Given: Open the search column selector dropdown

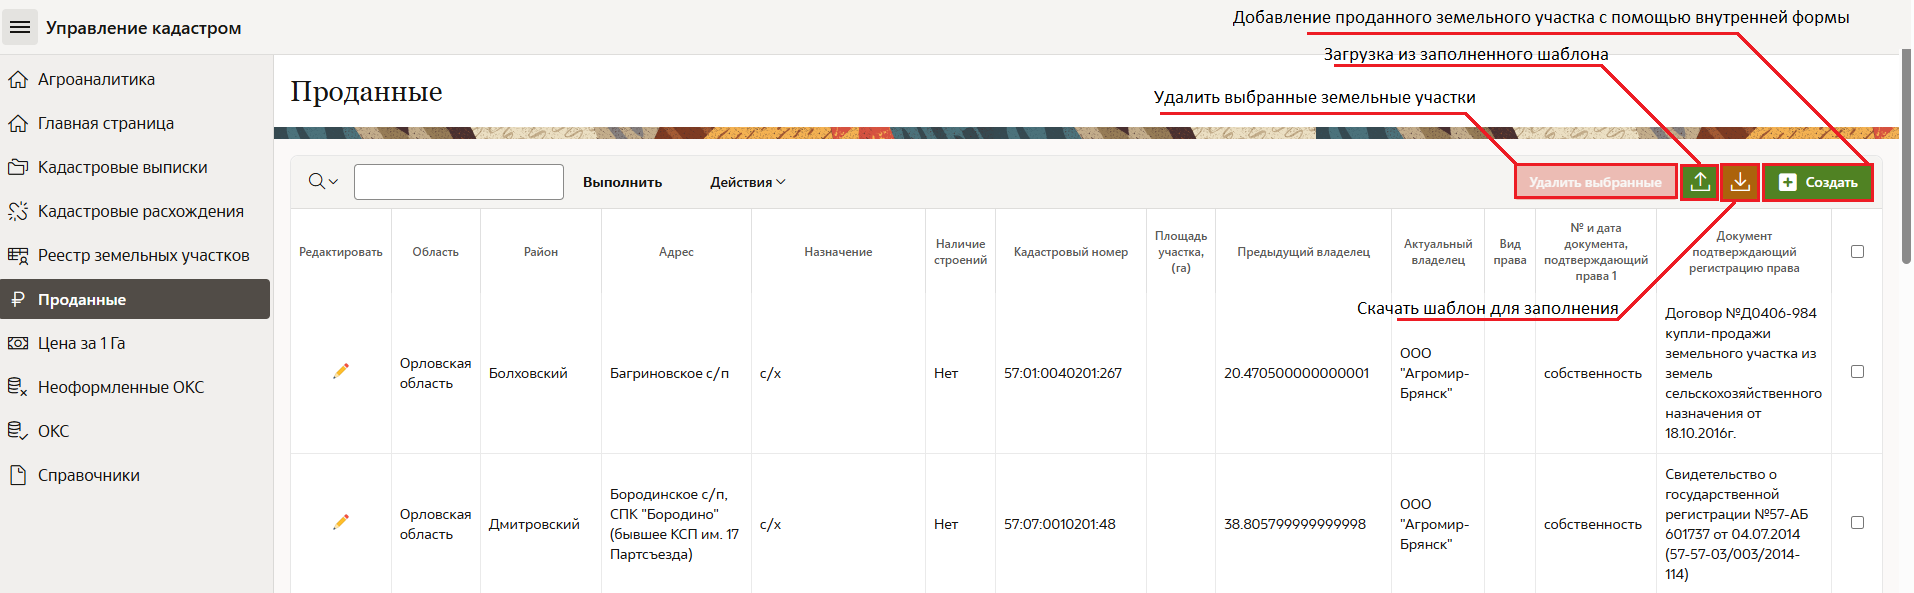Looking at the screenshot, I should pyautogui.click(x=323, y=182).
